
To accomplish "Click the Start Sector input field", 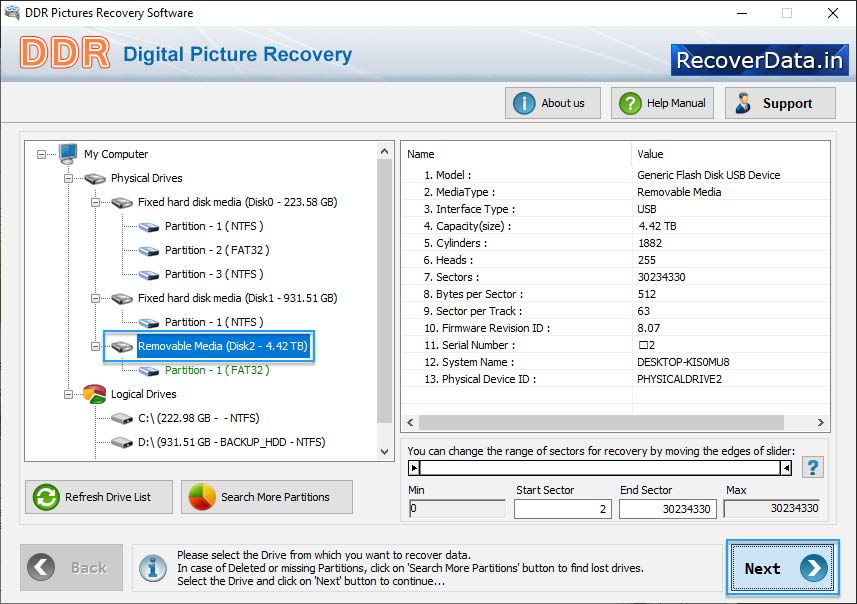I will [562, 509].
